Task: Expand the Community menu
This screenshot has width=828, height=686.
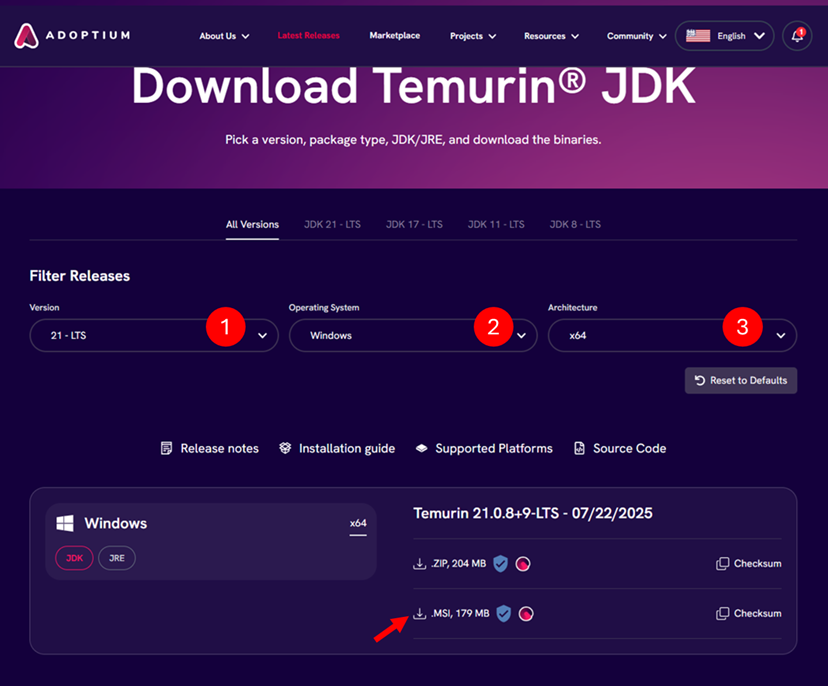Action: (636, 36)
